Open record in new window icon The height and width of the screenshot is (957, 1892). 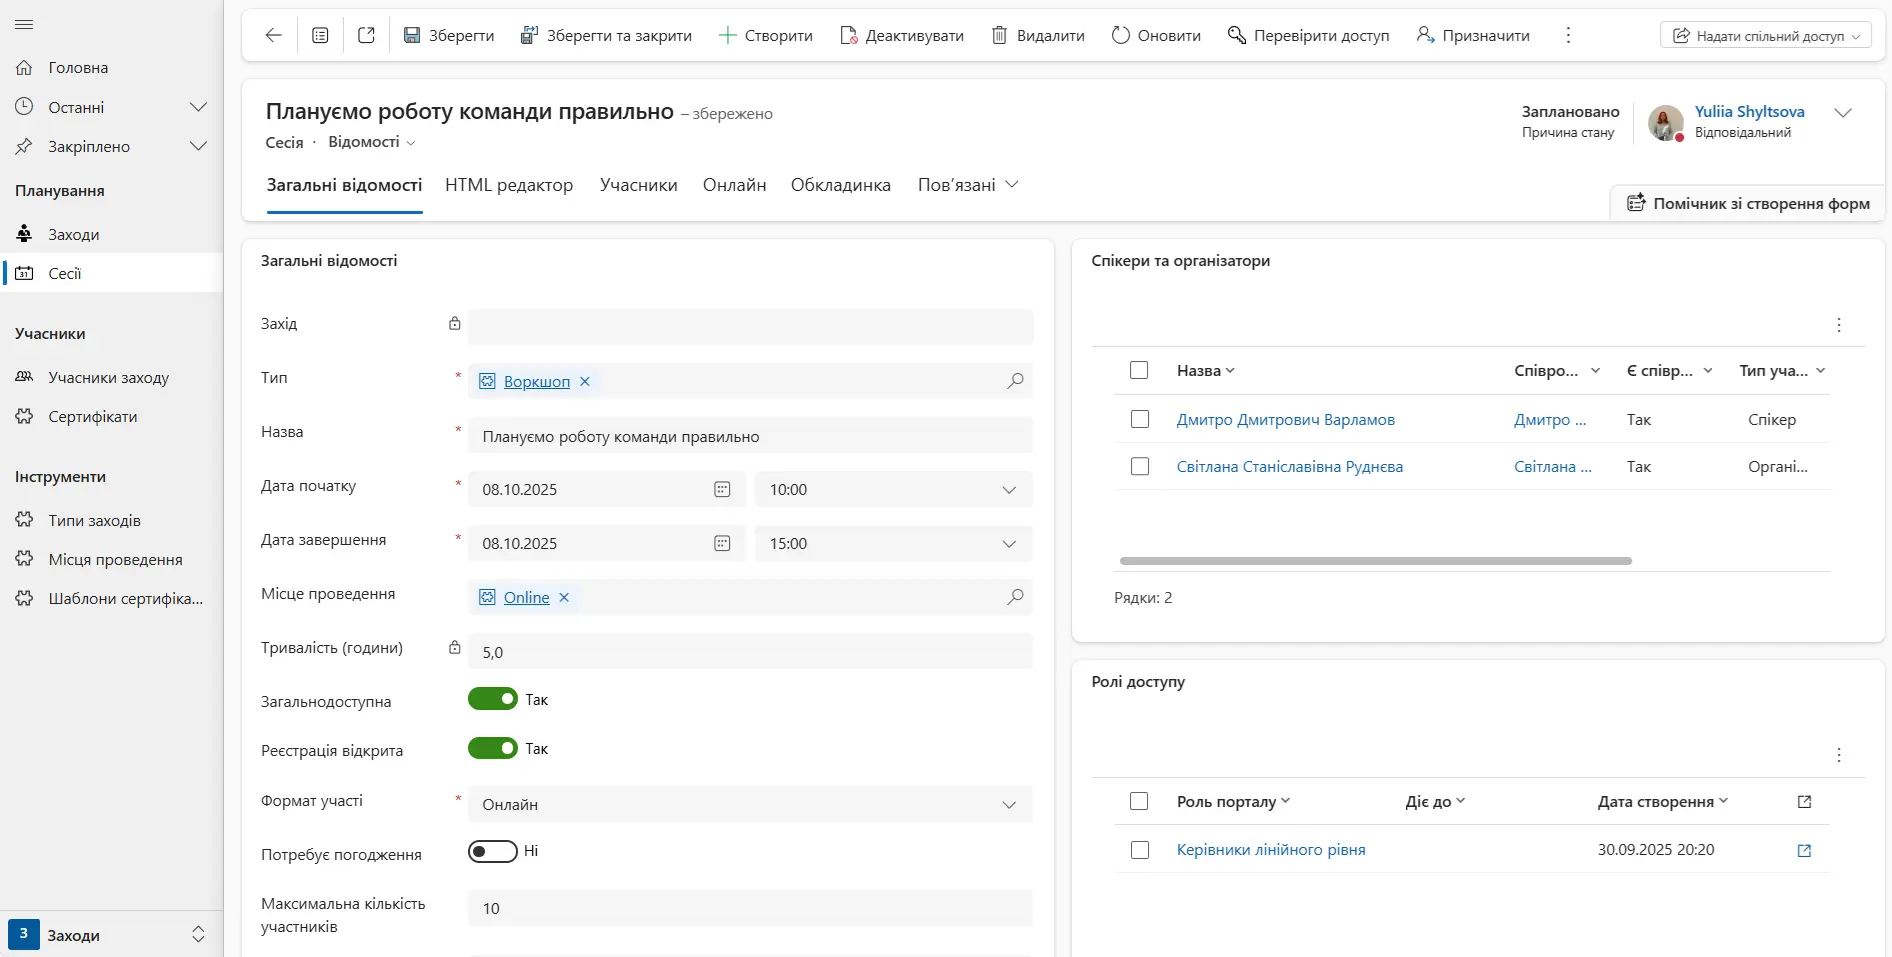click(x=366, y=35)
